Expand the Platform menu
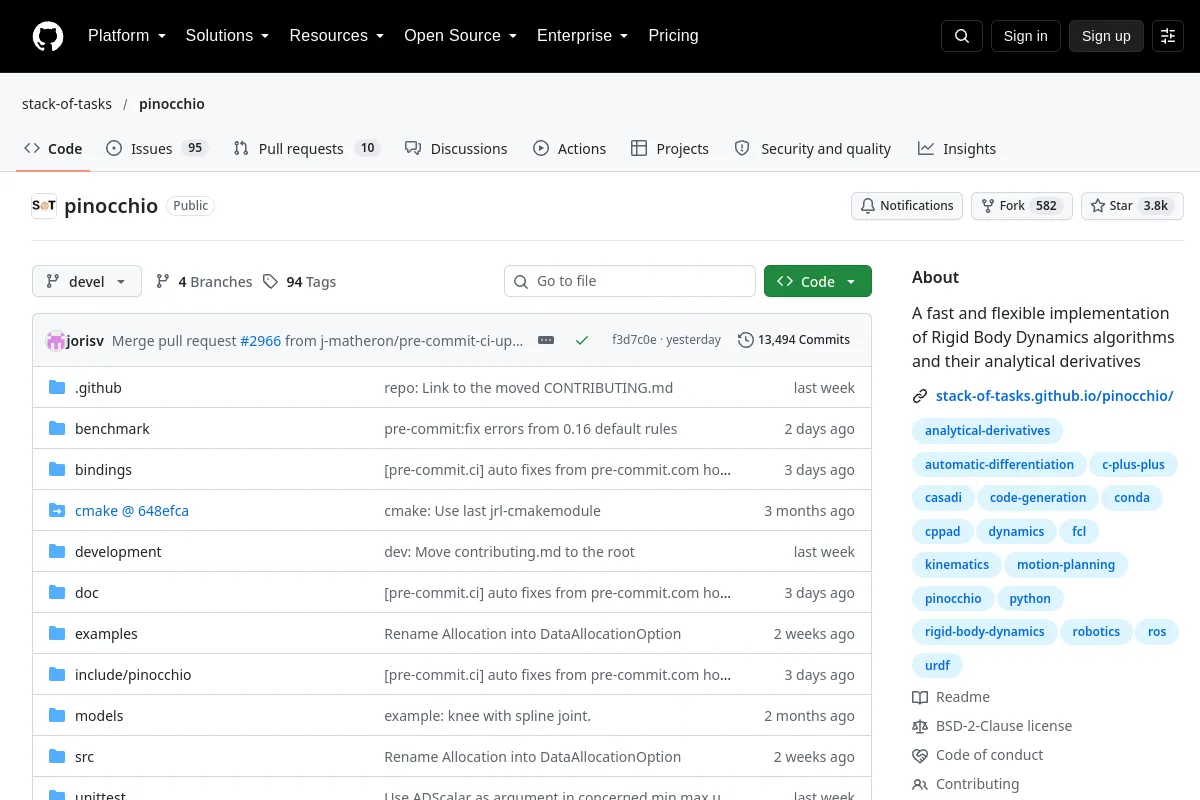The height and width of the screenshot is (800, 1200). click(x=126, y=36)
